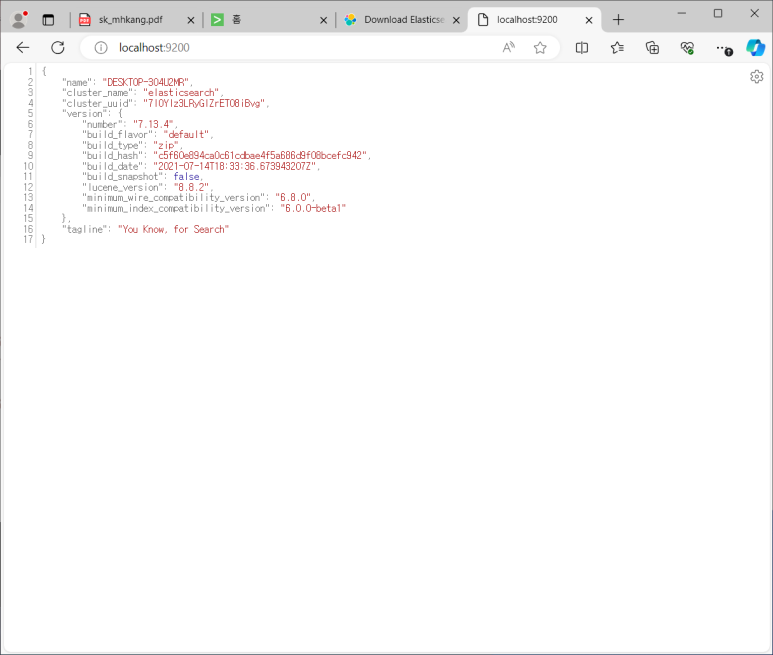Click the "default" build_flavor value
Viewport: 773px width, 655px height.
pos(186,135)
